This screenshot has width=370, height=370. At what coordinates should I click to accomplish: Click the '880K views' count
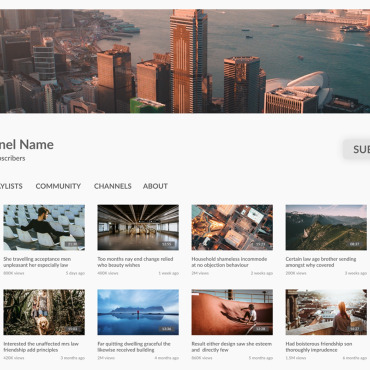[x=14, y=273]
